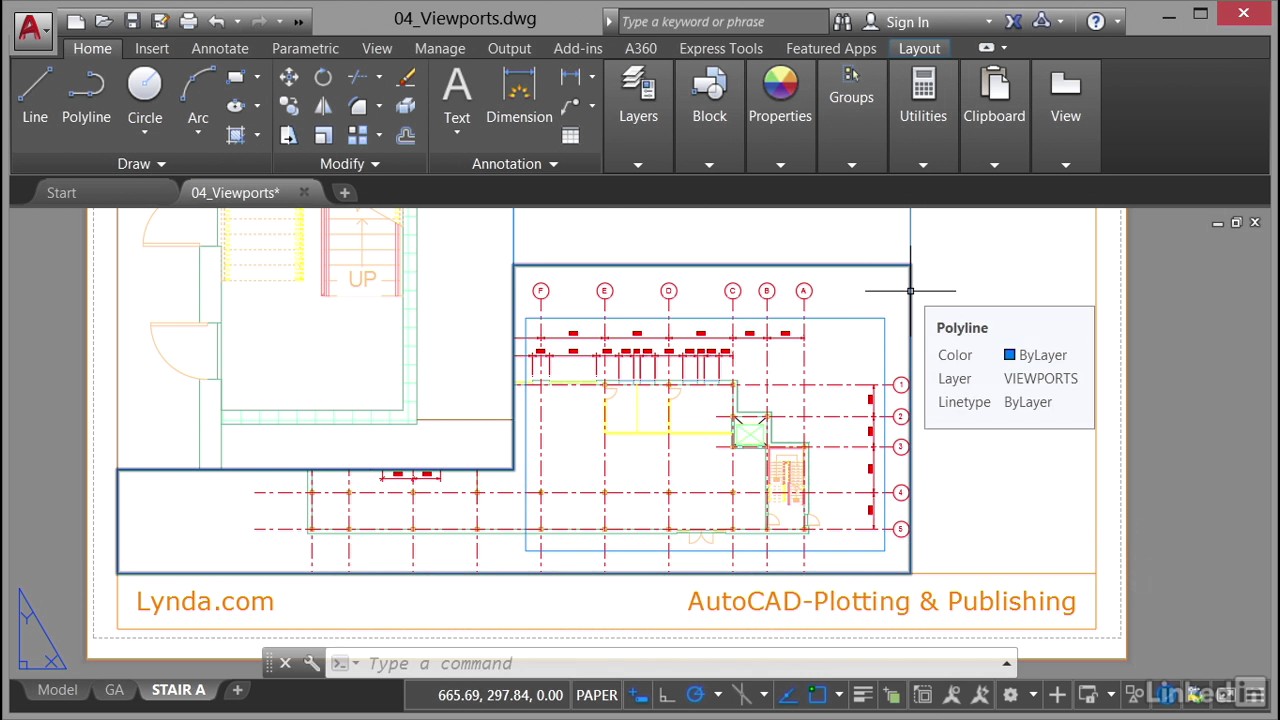Screen dimensions: 1280x720
Task: Toggle lineweight display in status bar
Action: click(x=863, y=695)
